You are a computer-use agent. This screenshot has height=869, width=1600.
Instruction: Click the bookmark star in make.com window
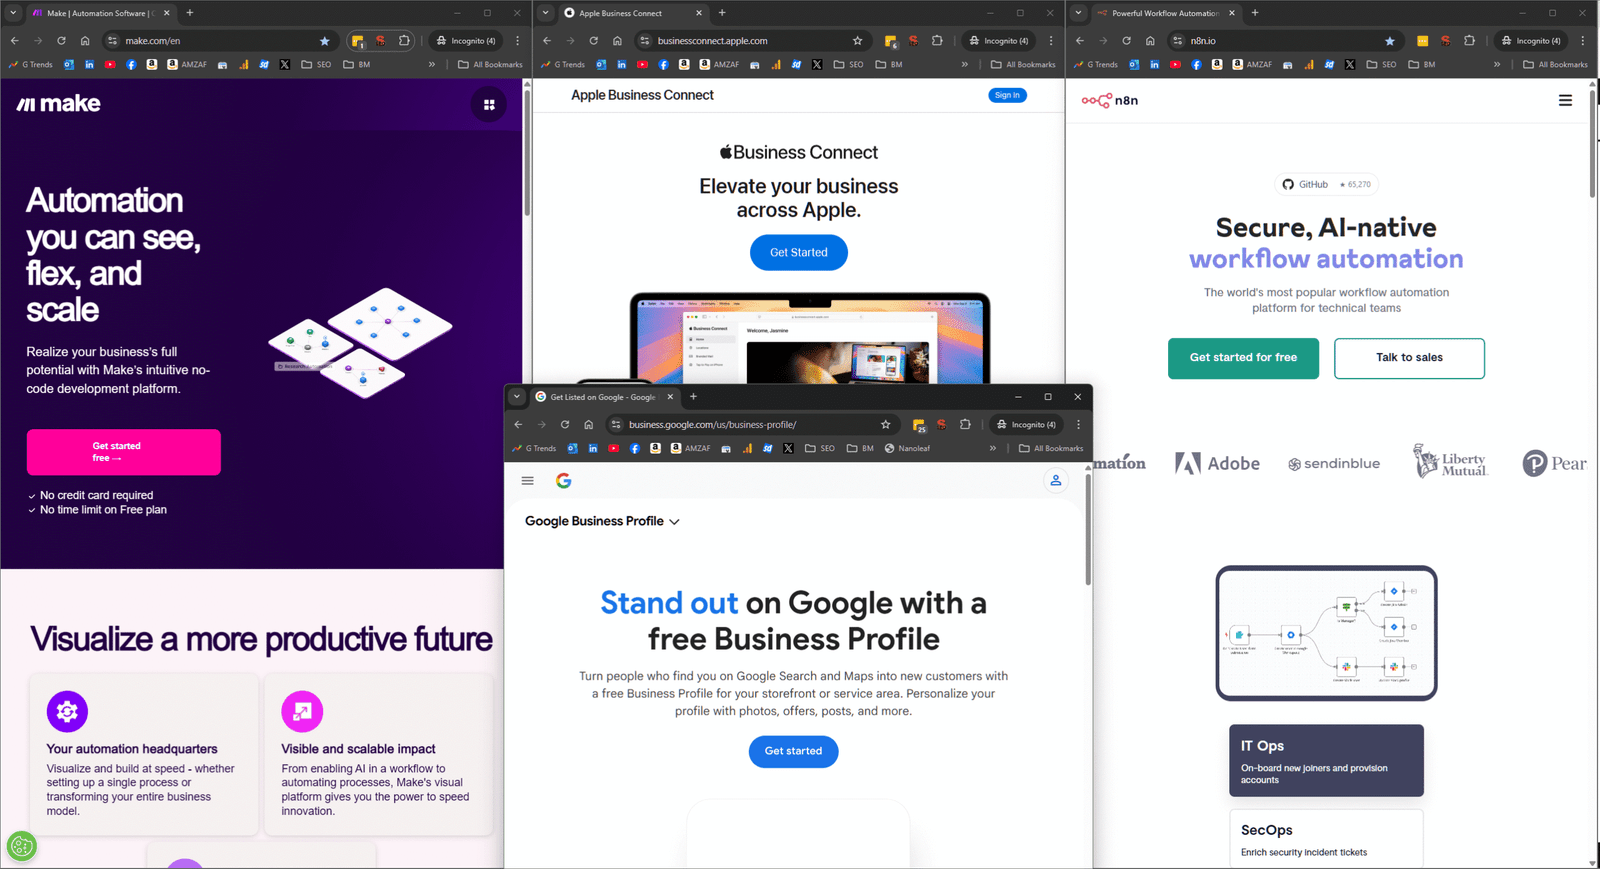point(324,41)
